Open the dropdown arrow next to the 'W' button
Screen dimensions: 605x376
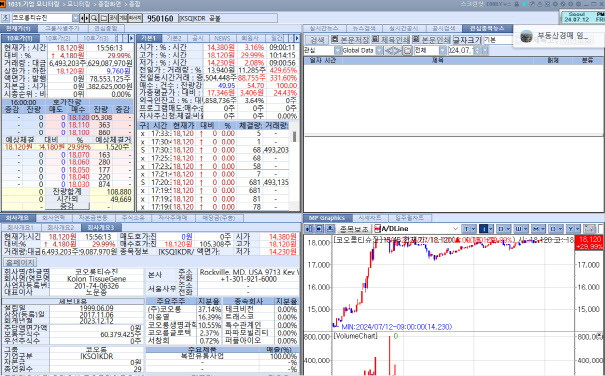pos(526,229)
